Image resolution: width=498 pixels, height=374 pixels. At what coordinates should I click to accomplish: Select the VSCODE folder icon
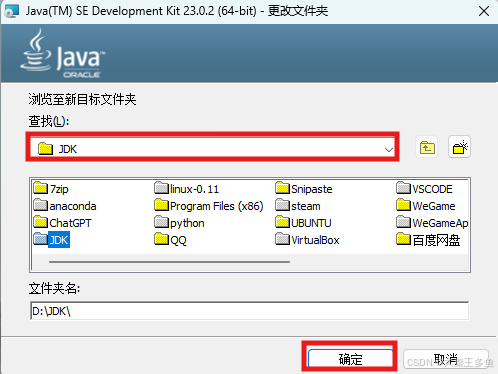(404, 188)
